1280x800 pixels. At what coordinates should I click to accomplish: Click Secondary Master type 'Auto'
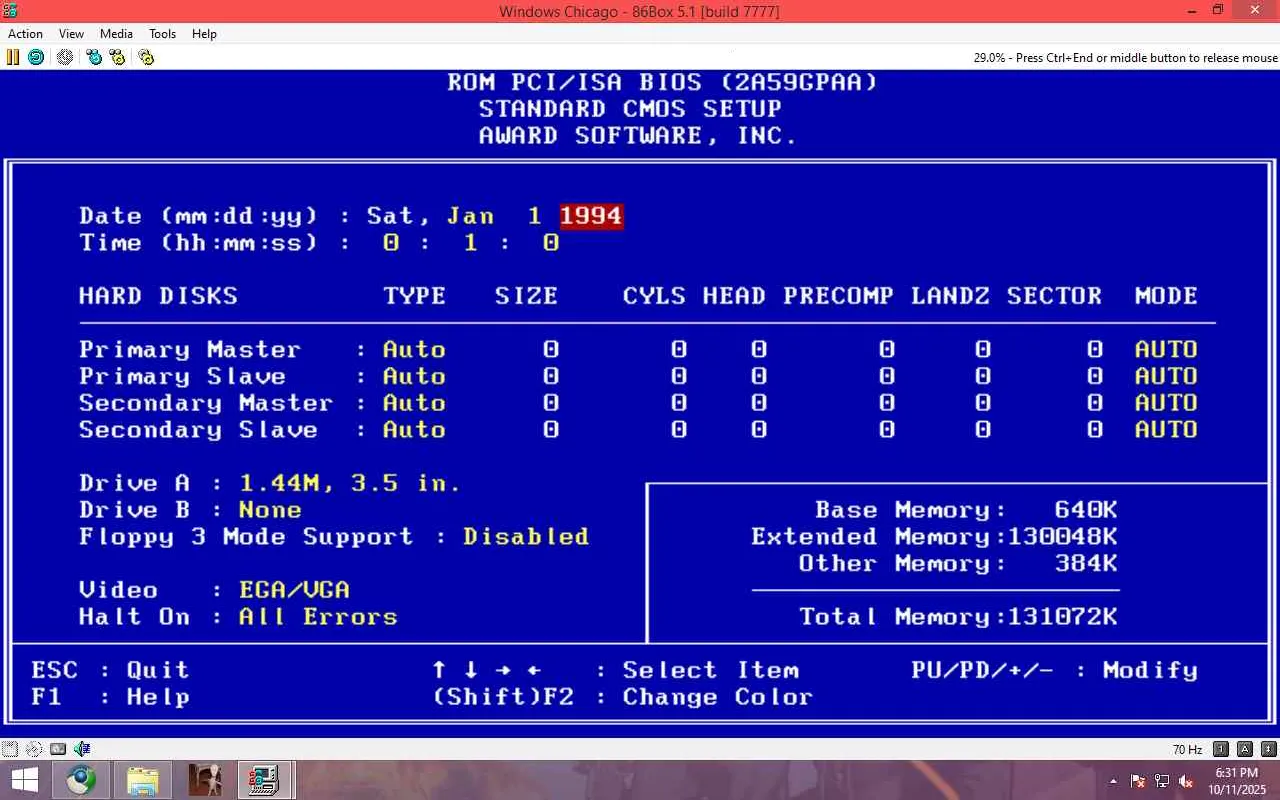click(414, 403)
